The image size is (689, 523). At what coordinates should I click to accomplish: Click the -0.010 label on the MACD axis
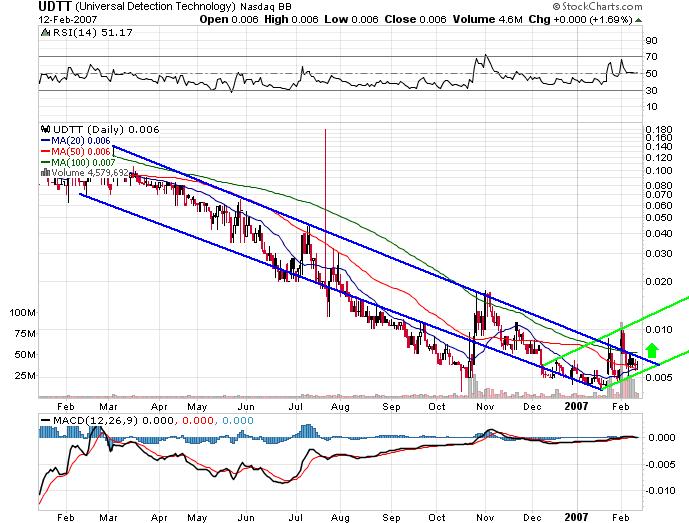pyautogui.click(x=660, y=491)
